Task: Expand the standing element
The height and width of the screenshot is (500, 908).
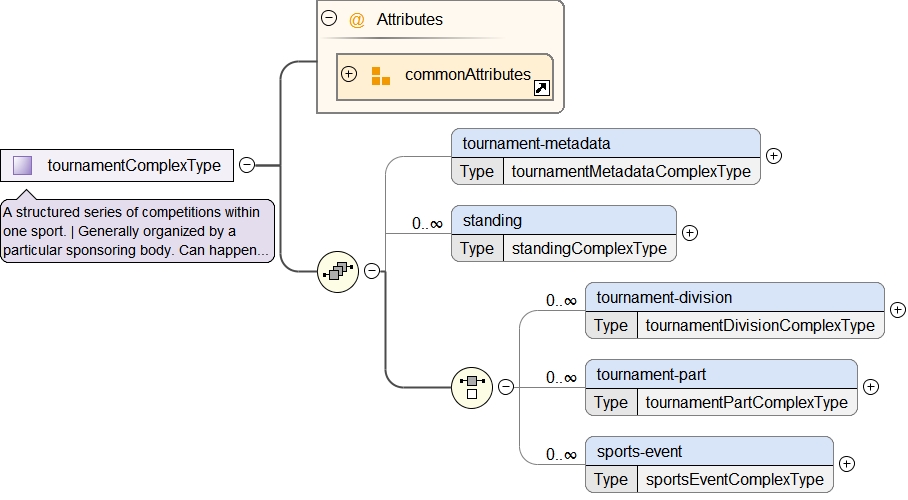Action: 689,233
